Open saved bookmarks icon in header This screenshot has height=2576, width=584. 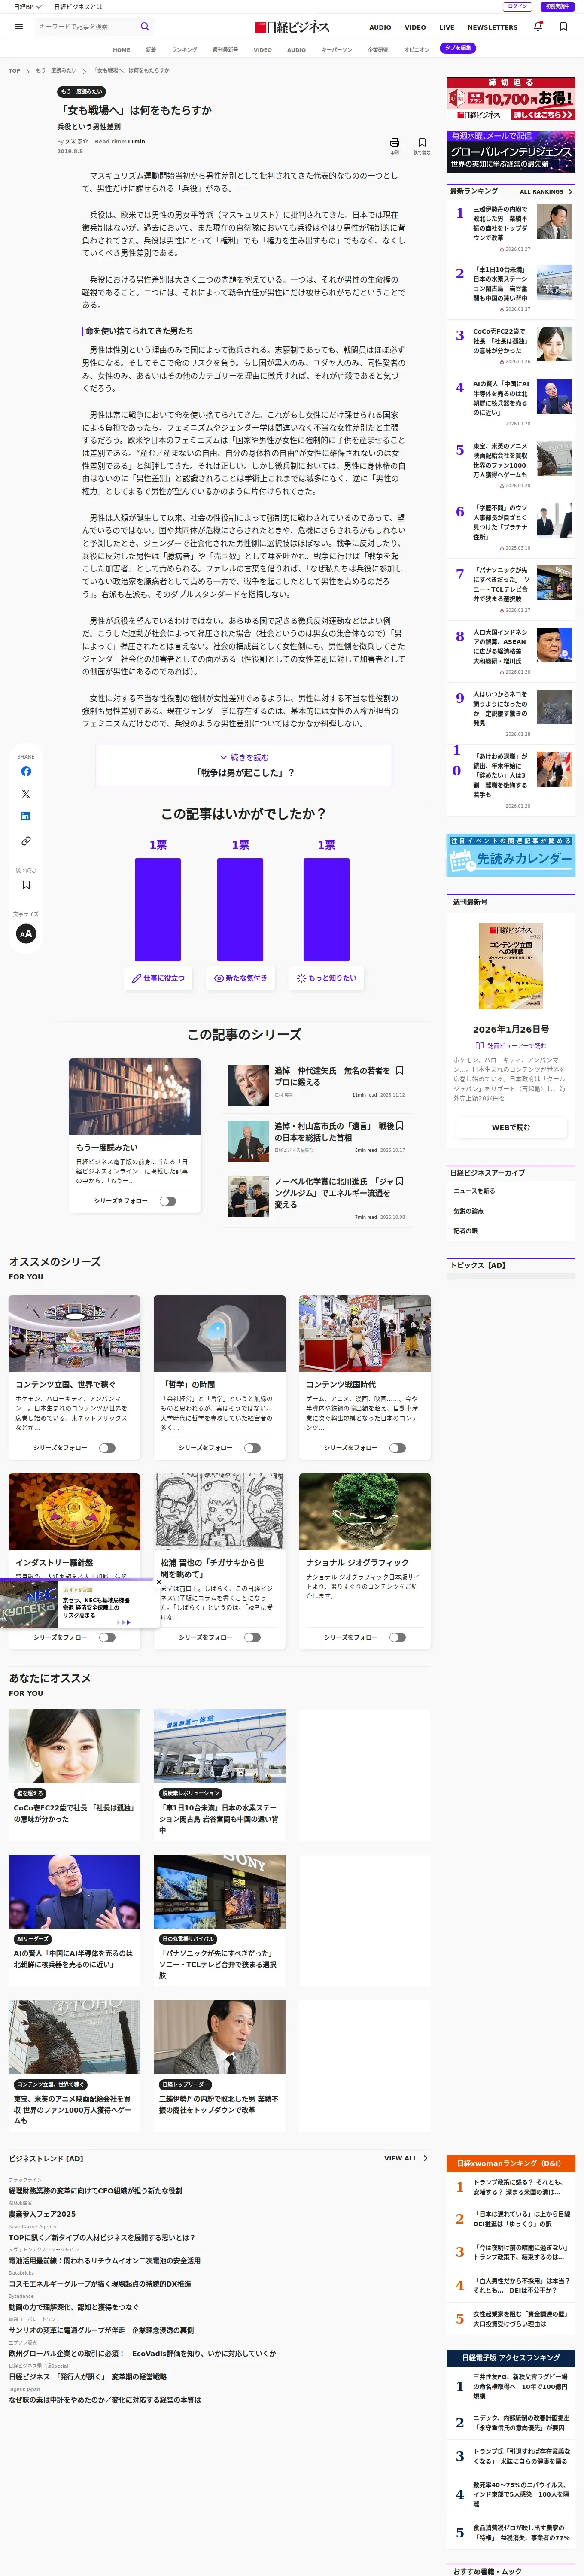coord(563,27)
